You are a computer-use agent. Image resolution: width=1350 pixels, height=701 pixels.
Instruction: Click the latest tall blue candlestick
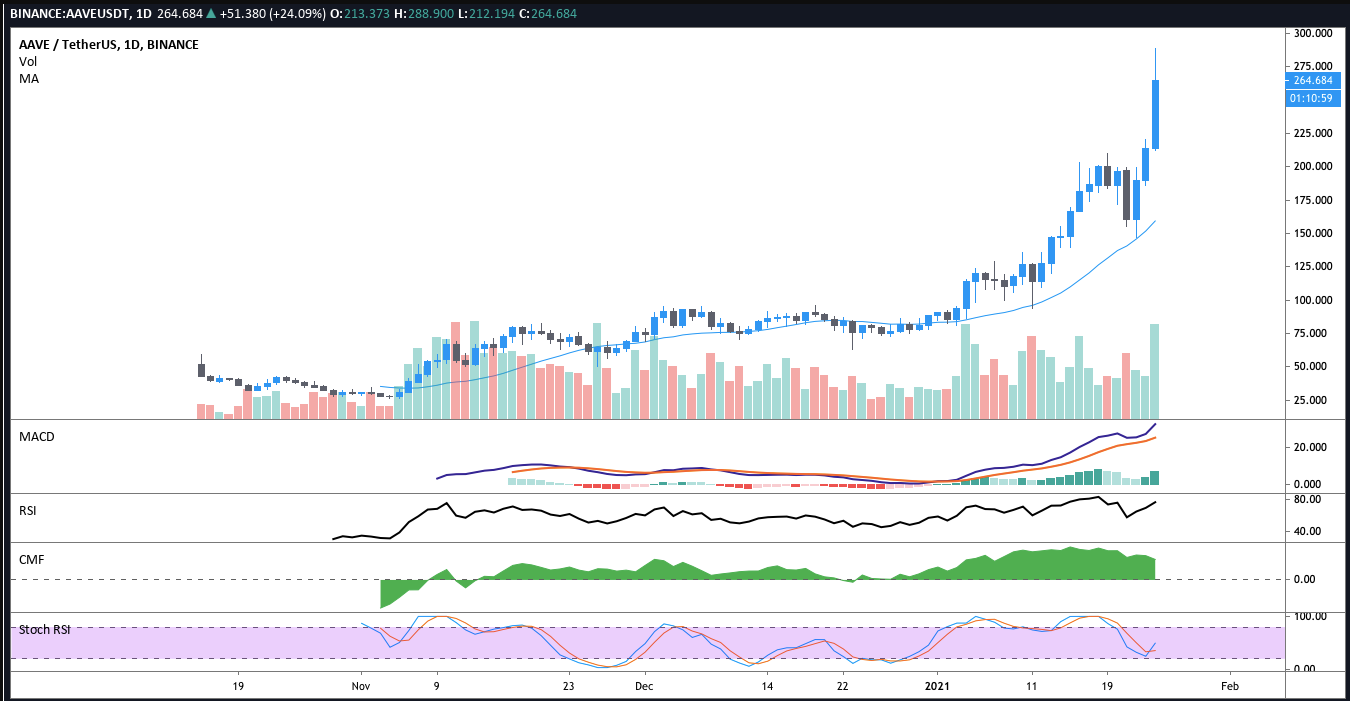1155,114
